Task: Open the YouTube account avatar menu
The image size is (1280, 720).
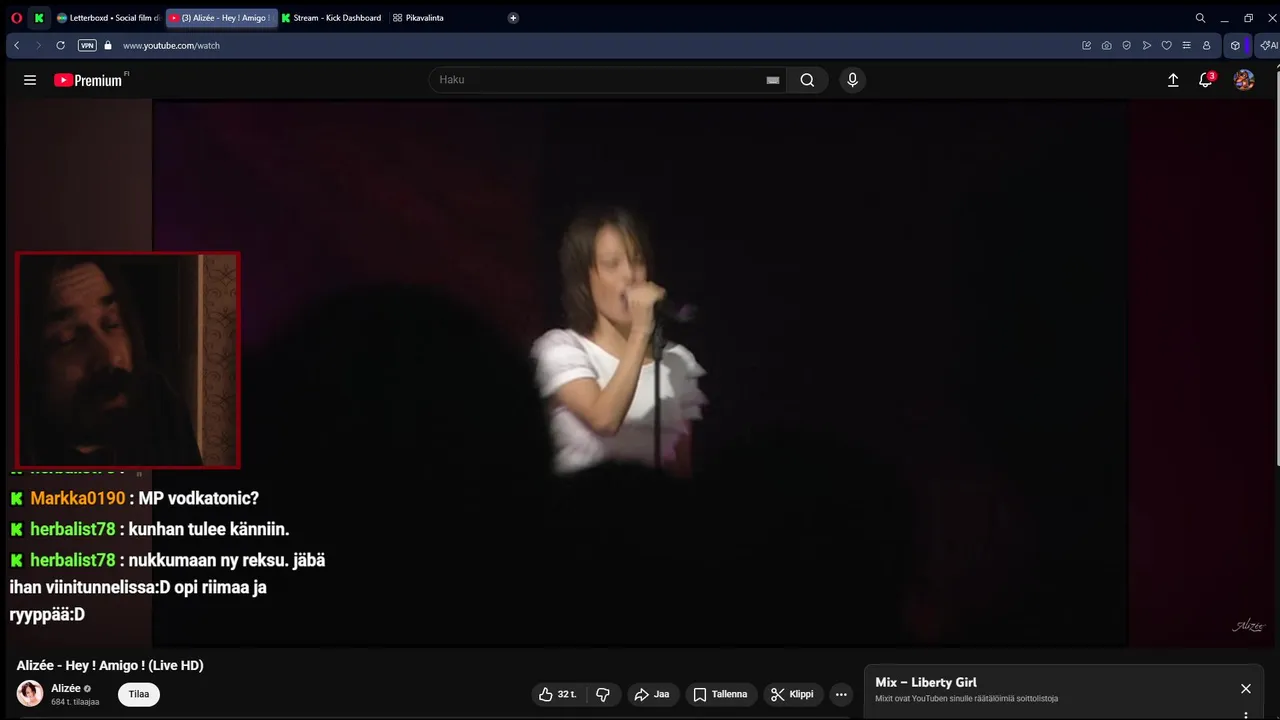Action: [1244, 80]
